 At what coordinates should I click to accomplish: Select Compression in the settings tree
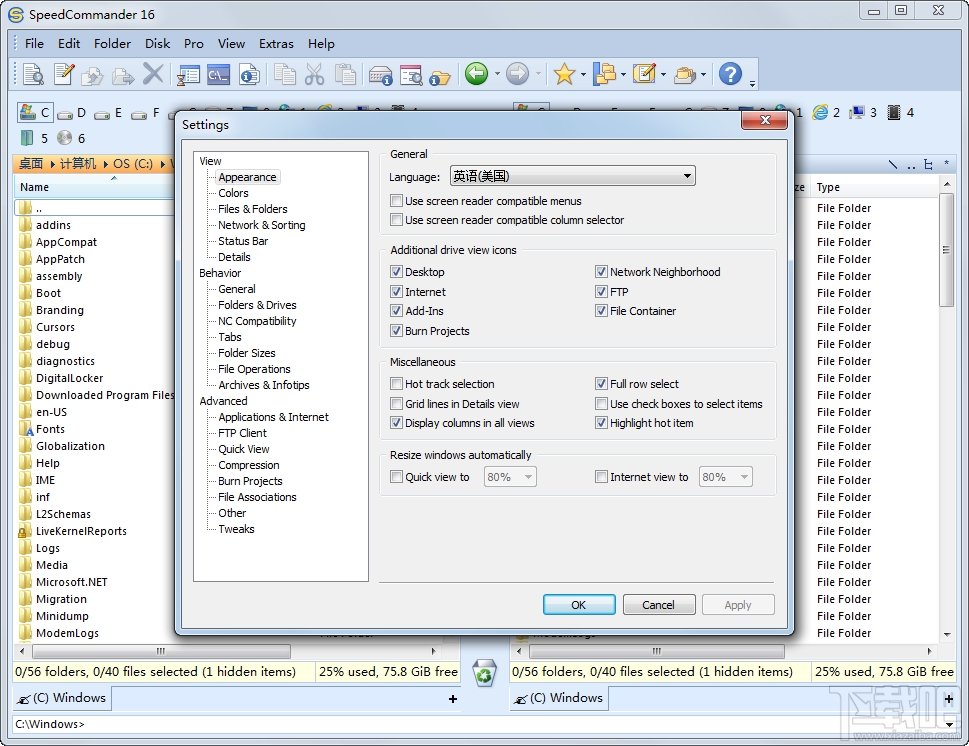pyautogui.click(x=246, y=465)
